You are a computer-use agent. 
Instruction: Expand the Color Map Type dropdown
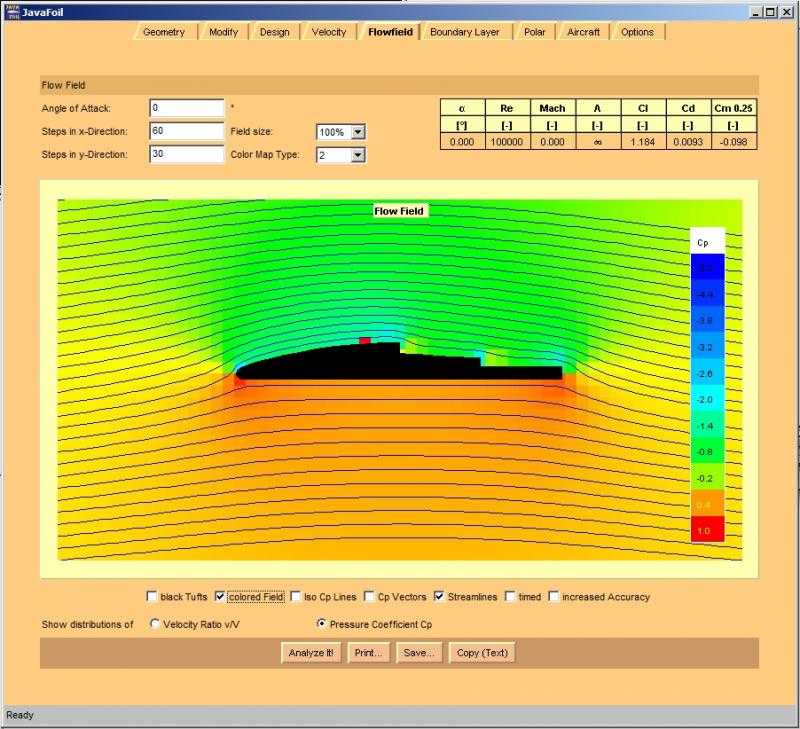tap(358, 155)
